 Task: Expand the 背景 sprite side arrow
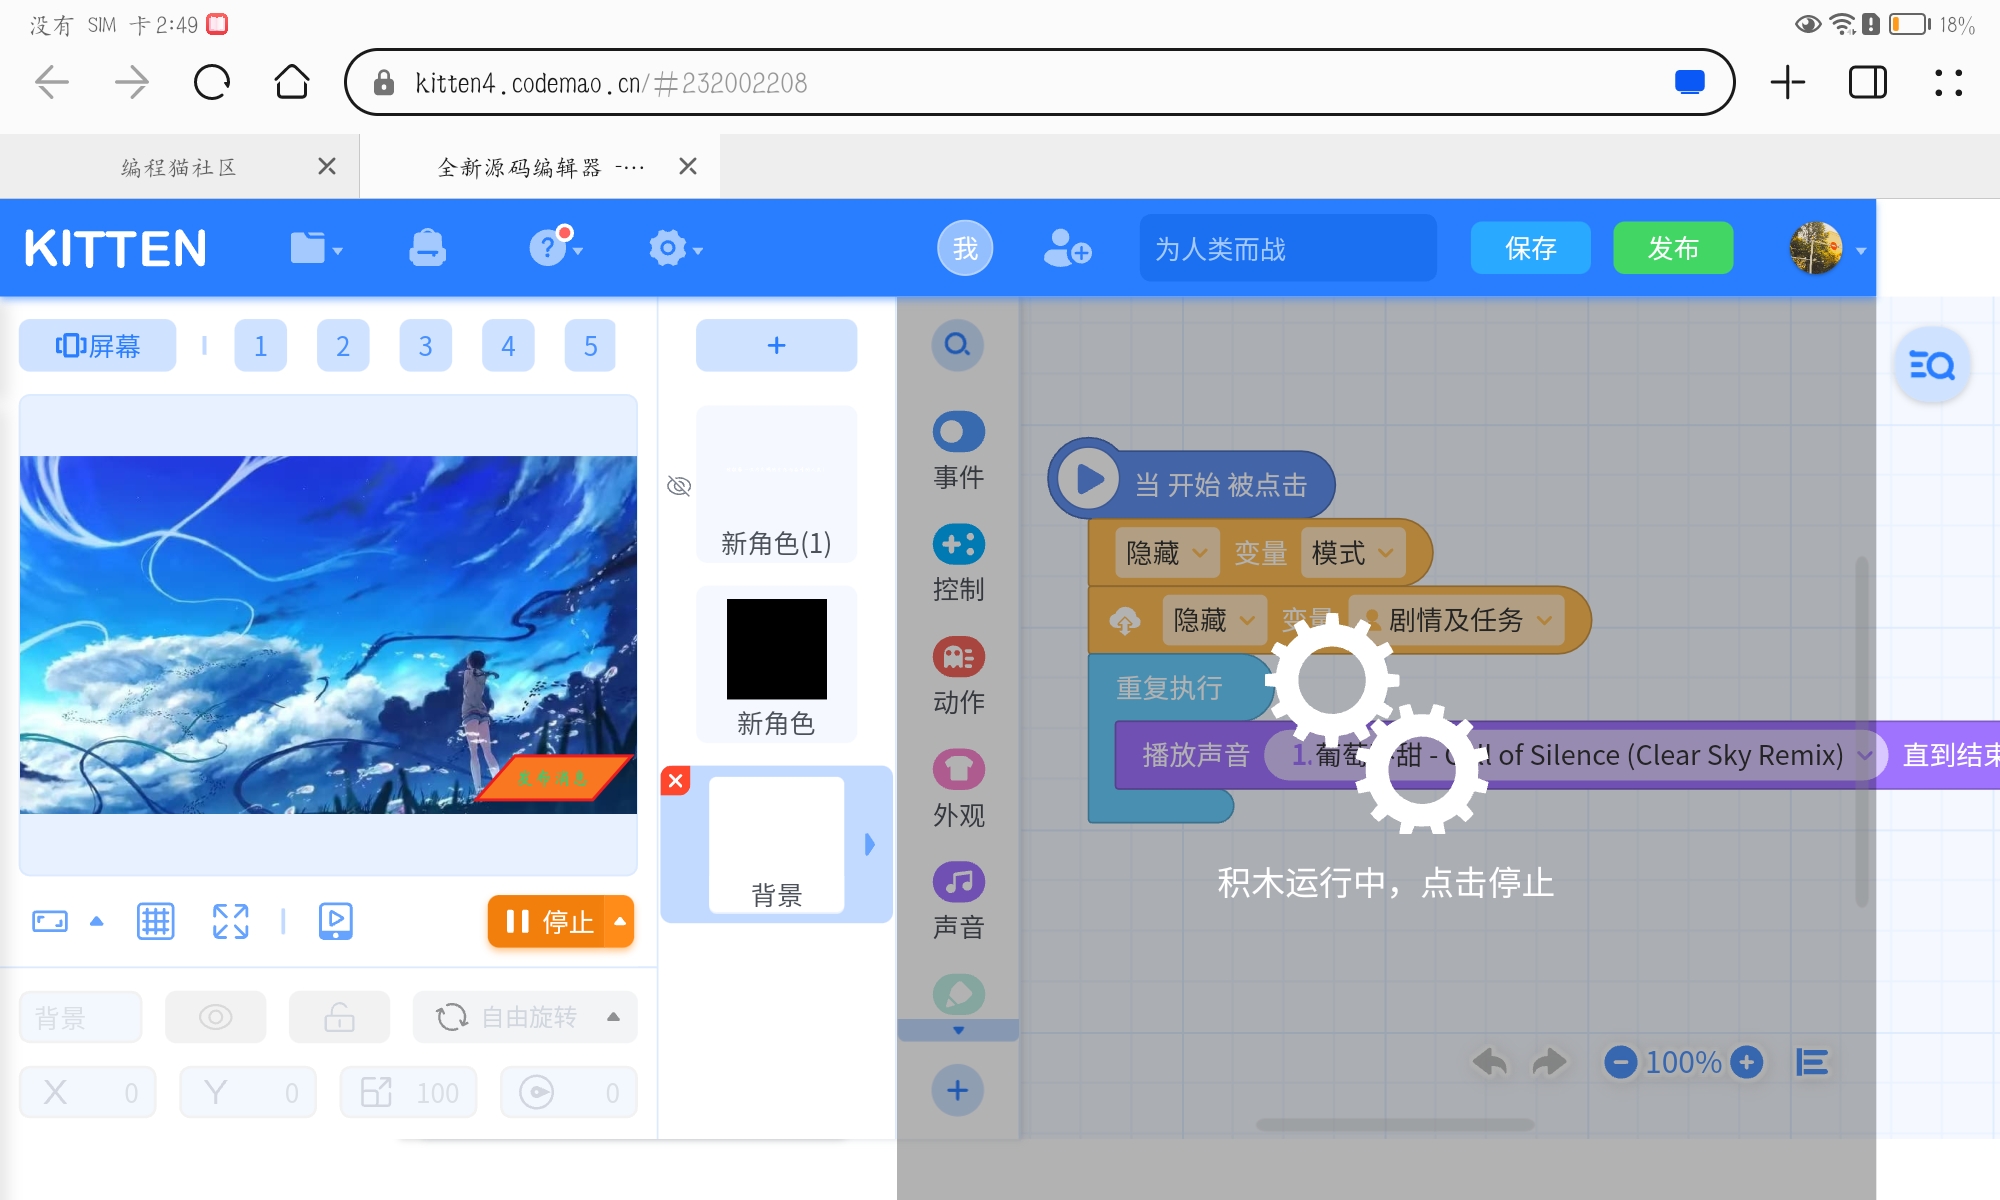coord(870,844)
